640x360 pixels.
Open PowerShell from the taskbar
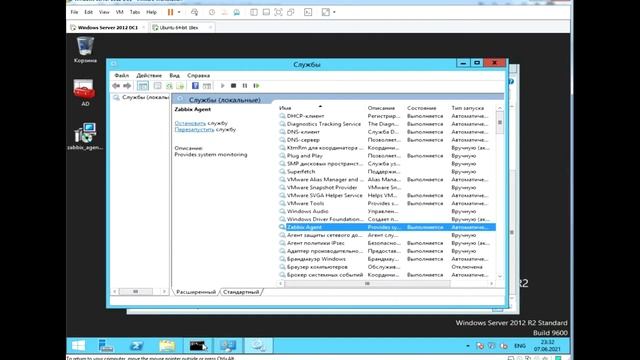(136, 346)
